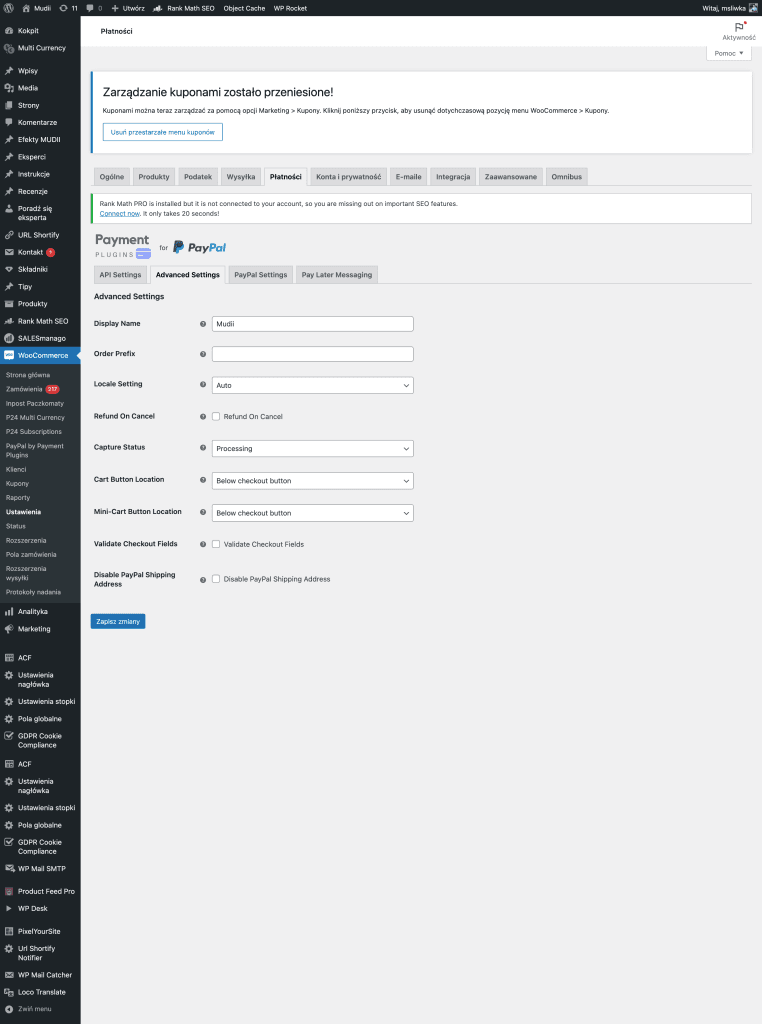This screenshot has width=762, height=1024.
Task: Check Disable PayPal Shipping Address option
Action: coord(216,579)
